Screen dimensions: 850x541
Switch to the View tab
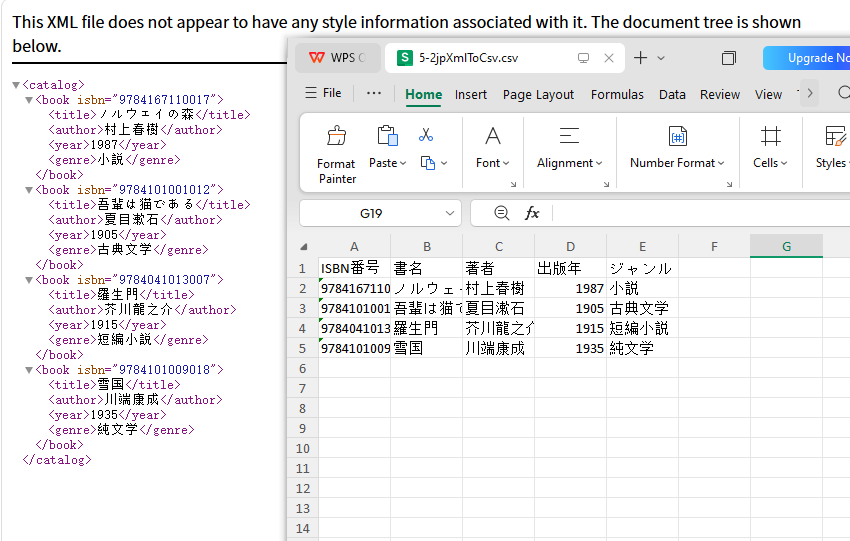click(x=768, y=94)
